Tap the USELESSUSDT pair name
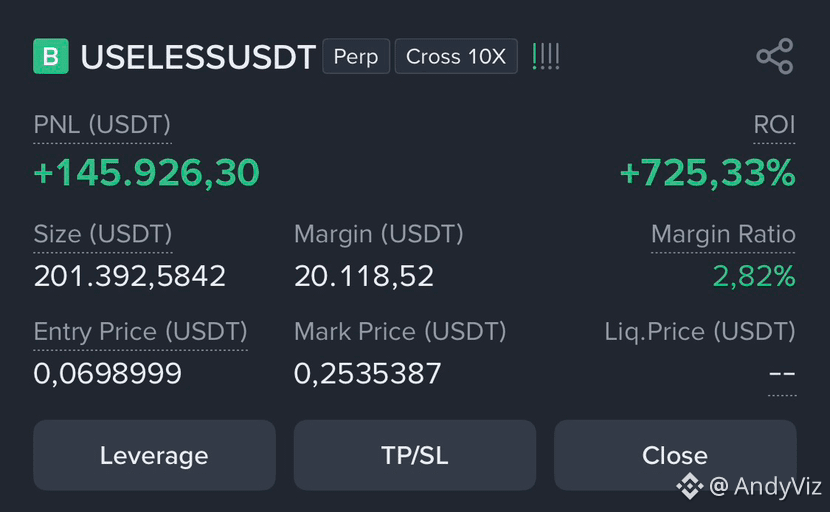The height and width of the screenshot is (512, 830). click(x=198, y=57)
